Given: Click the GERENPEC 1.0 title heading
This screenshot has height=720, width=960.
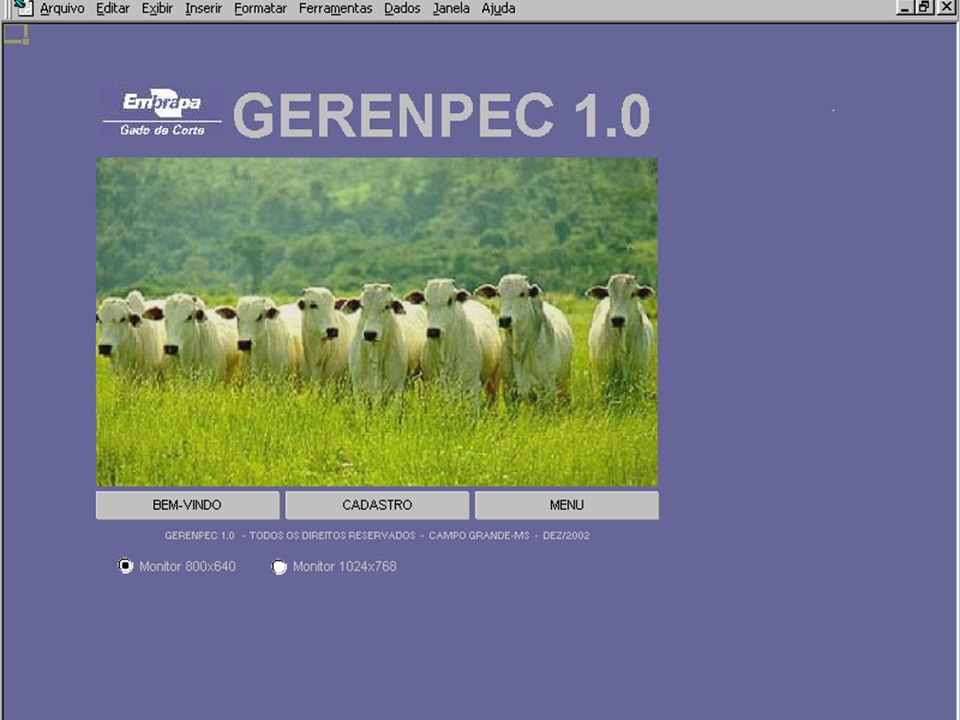Looking at the screenshot, I should tap(441, 115).
